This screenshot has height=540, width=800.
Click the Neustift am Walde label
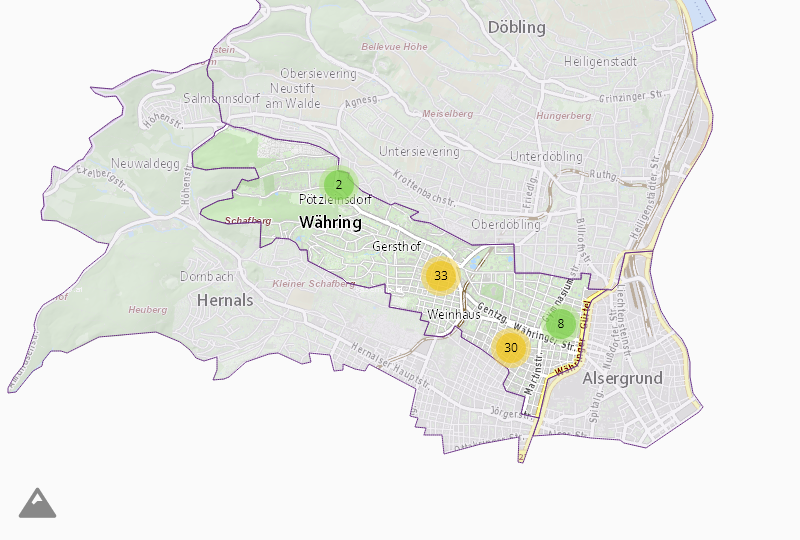coord(293,96)
